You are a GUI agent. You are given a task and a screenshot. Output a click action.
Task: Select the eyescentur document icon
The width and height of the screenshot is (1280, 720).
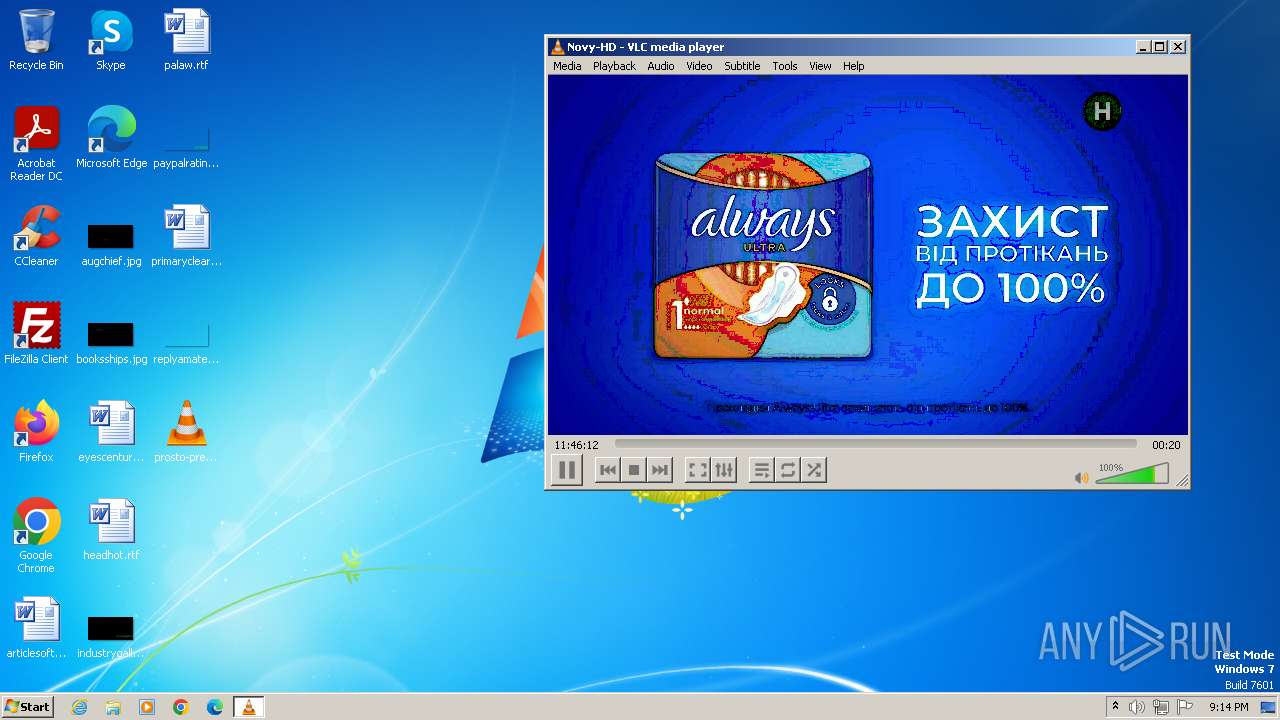(111, 432)
